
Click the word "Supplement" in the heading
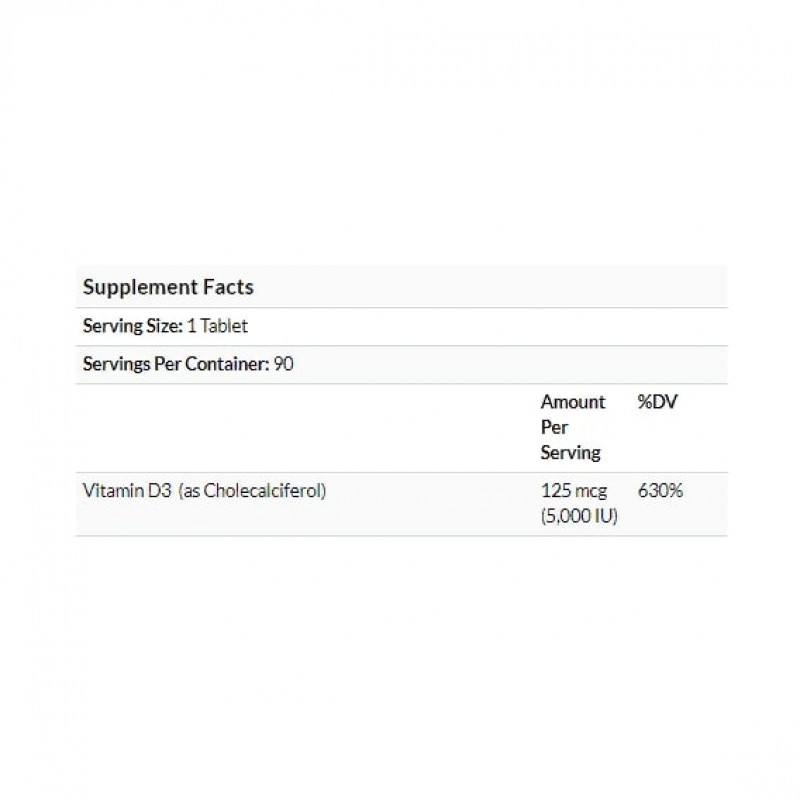click(139, 287)
